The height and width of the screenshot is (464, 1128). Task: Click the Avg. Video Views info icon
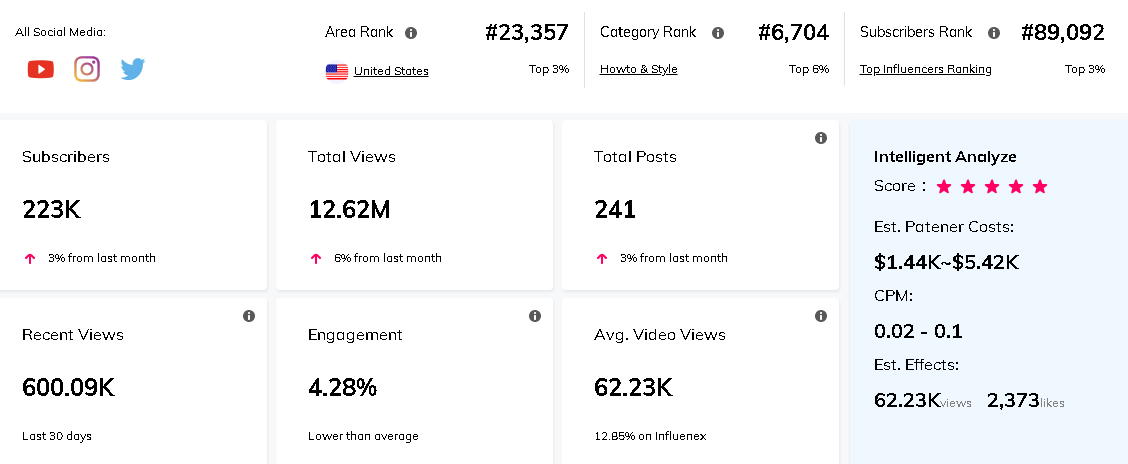point(821,316)
